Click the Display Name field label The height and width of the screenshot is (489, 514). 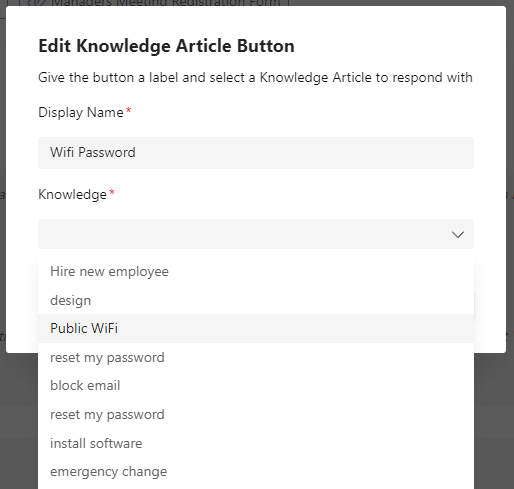click(x=81, y=113)
